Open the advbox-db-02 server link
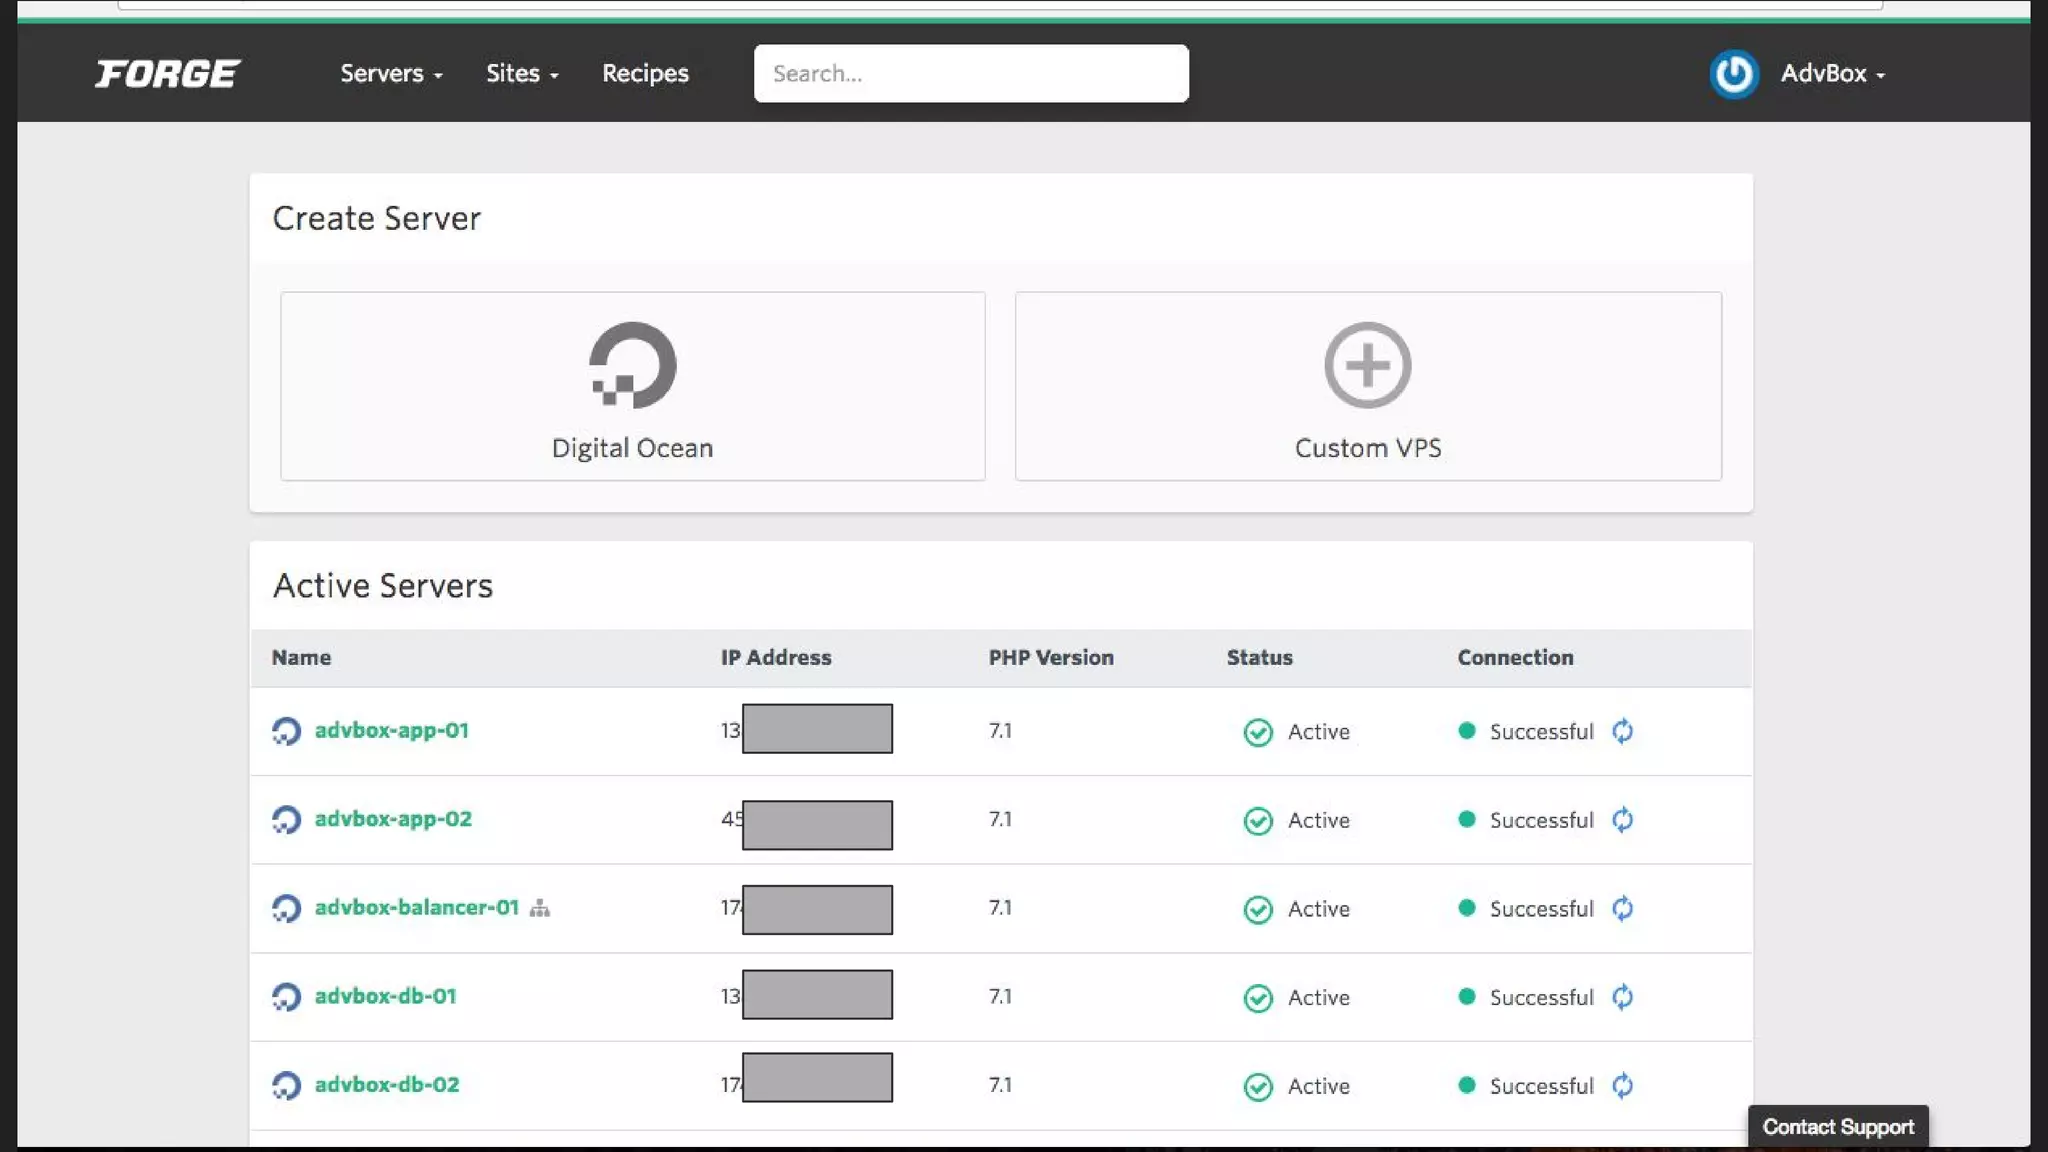 click(x=387, y=1084)
